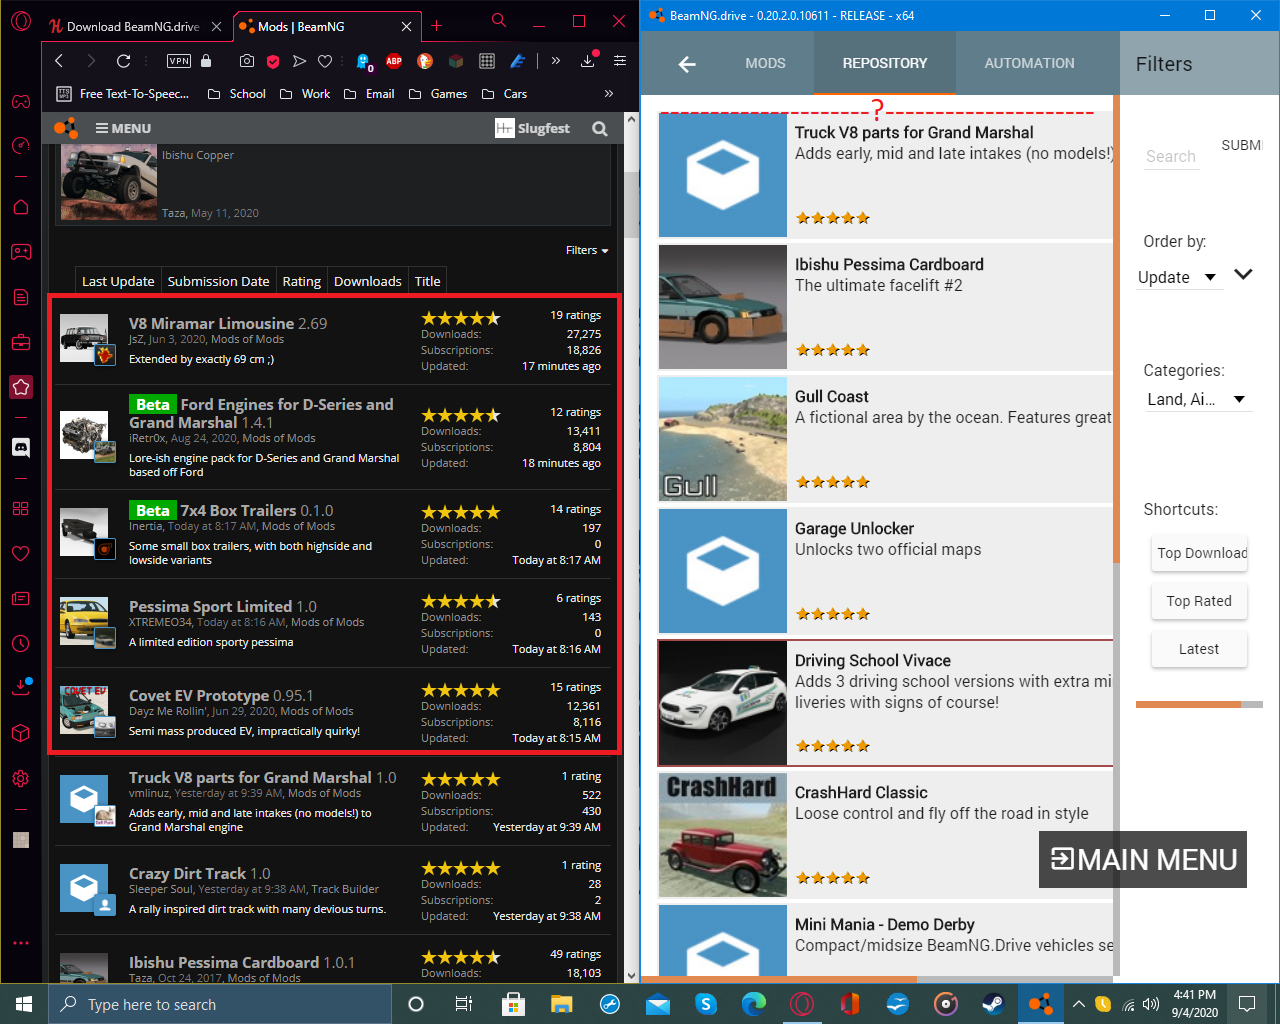Open Settings gear icon in Opera sidebar
Screen dimensions: 1280x1024
pyautogui.click(x=21, y=778)
